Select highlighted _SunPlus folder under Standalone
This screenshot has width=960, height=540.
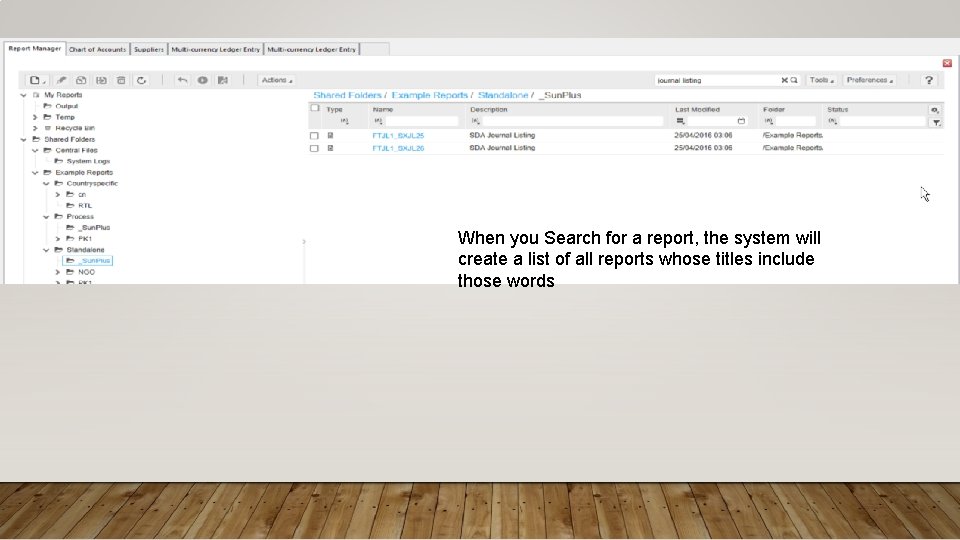click(88, 261)
